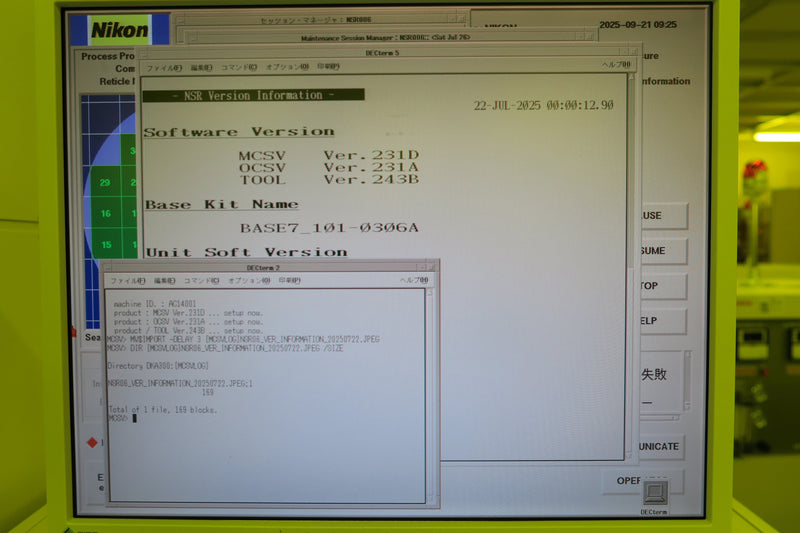
Task: Click the partially hidden UNICATE button
Action: click(661, 446)
